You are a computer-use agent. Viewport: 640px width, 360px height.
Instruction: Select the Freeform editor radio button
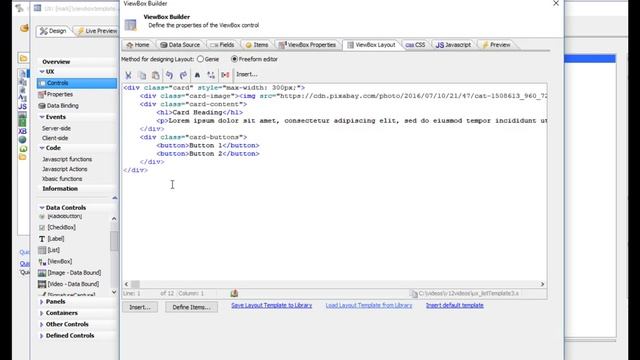point(234,59)
